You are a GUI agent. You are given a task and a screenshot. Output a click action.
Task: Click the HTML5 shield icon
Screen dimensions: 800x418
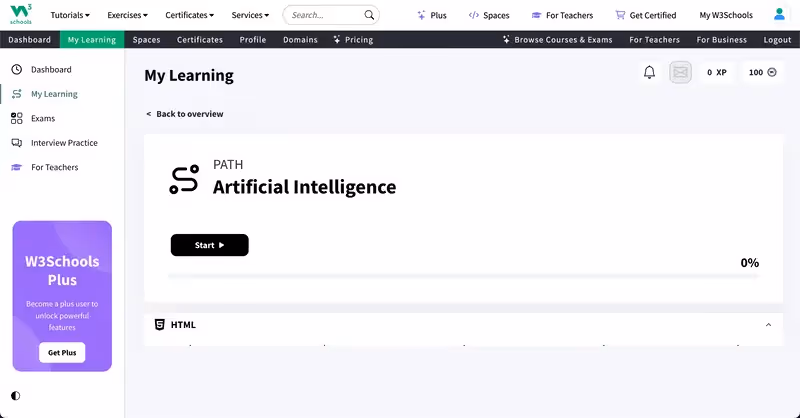click(160, 325)
